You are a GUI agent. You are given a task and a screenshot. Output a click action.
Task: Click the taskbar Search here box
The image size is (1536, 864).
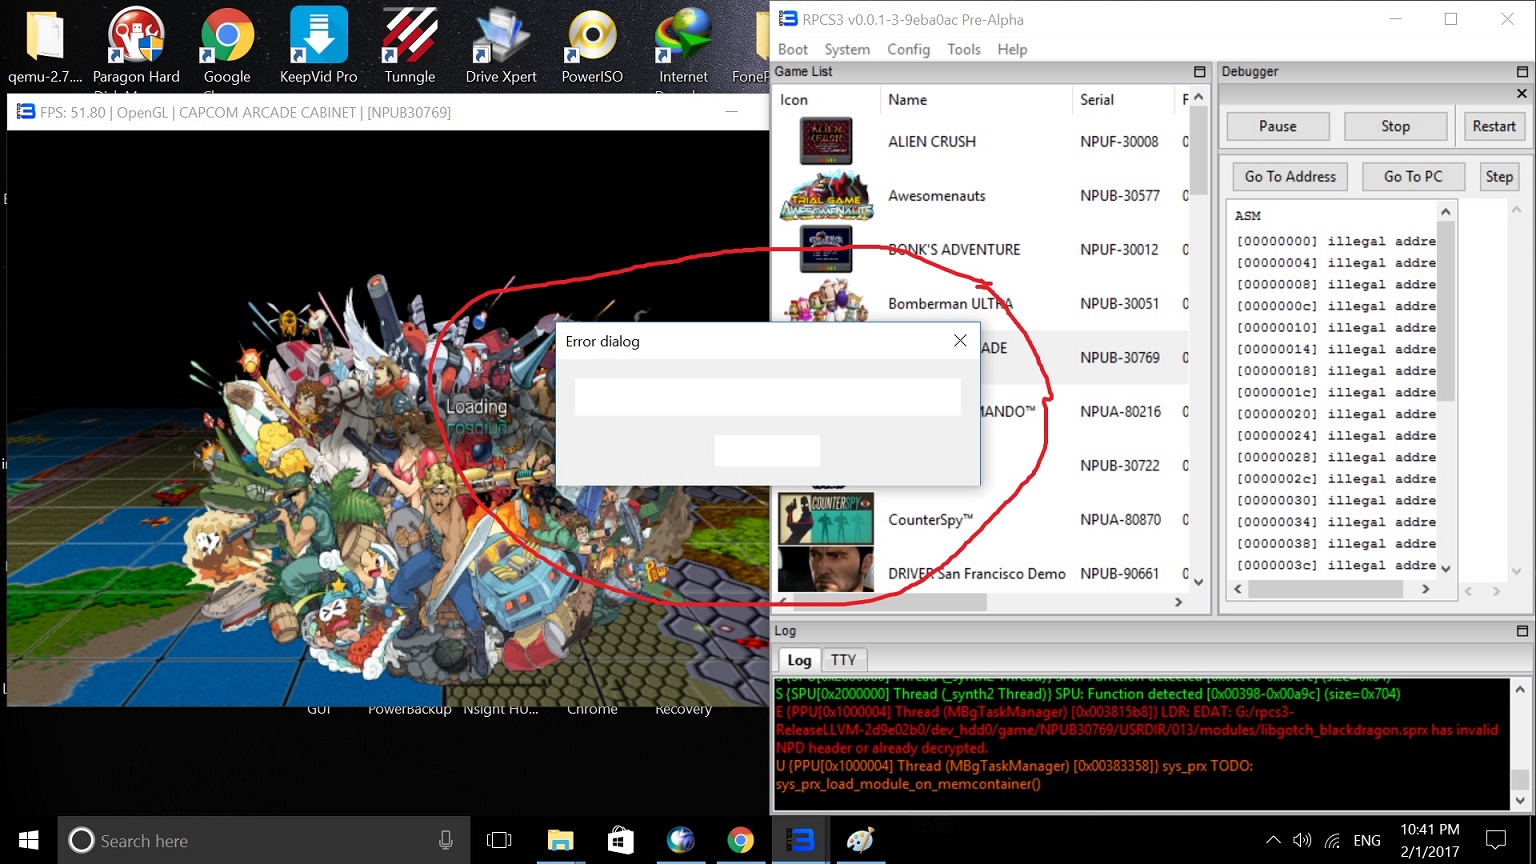click(x=264, y=840)
